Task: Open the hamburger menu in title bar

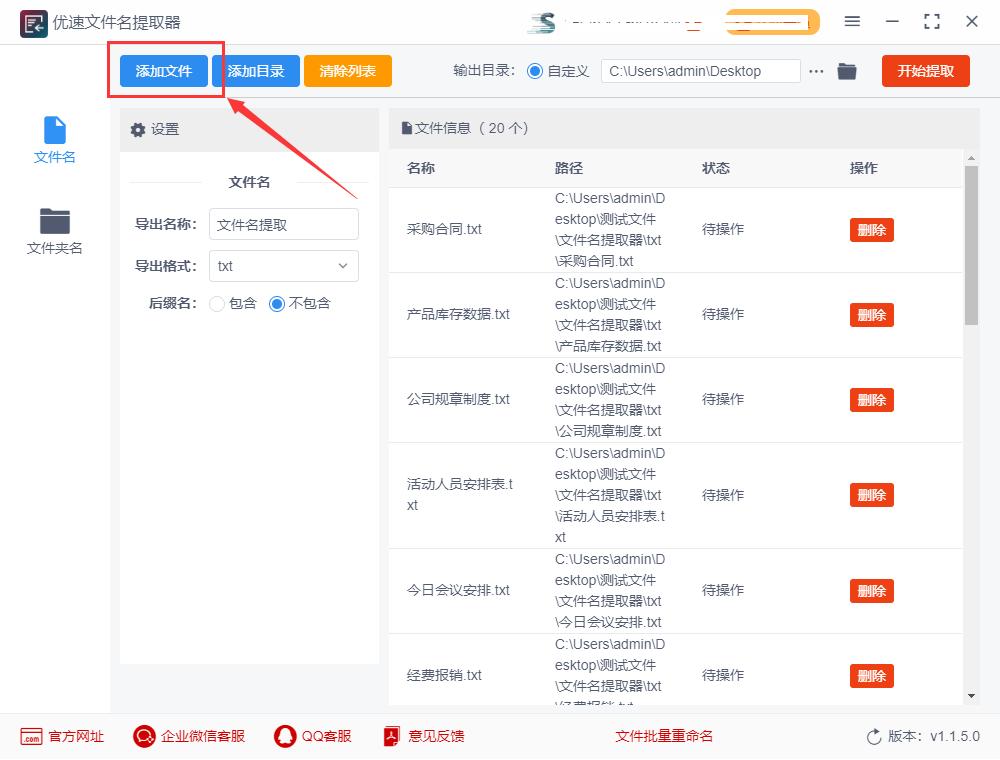Action: (x=853, y=20)
